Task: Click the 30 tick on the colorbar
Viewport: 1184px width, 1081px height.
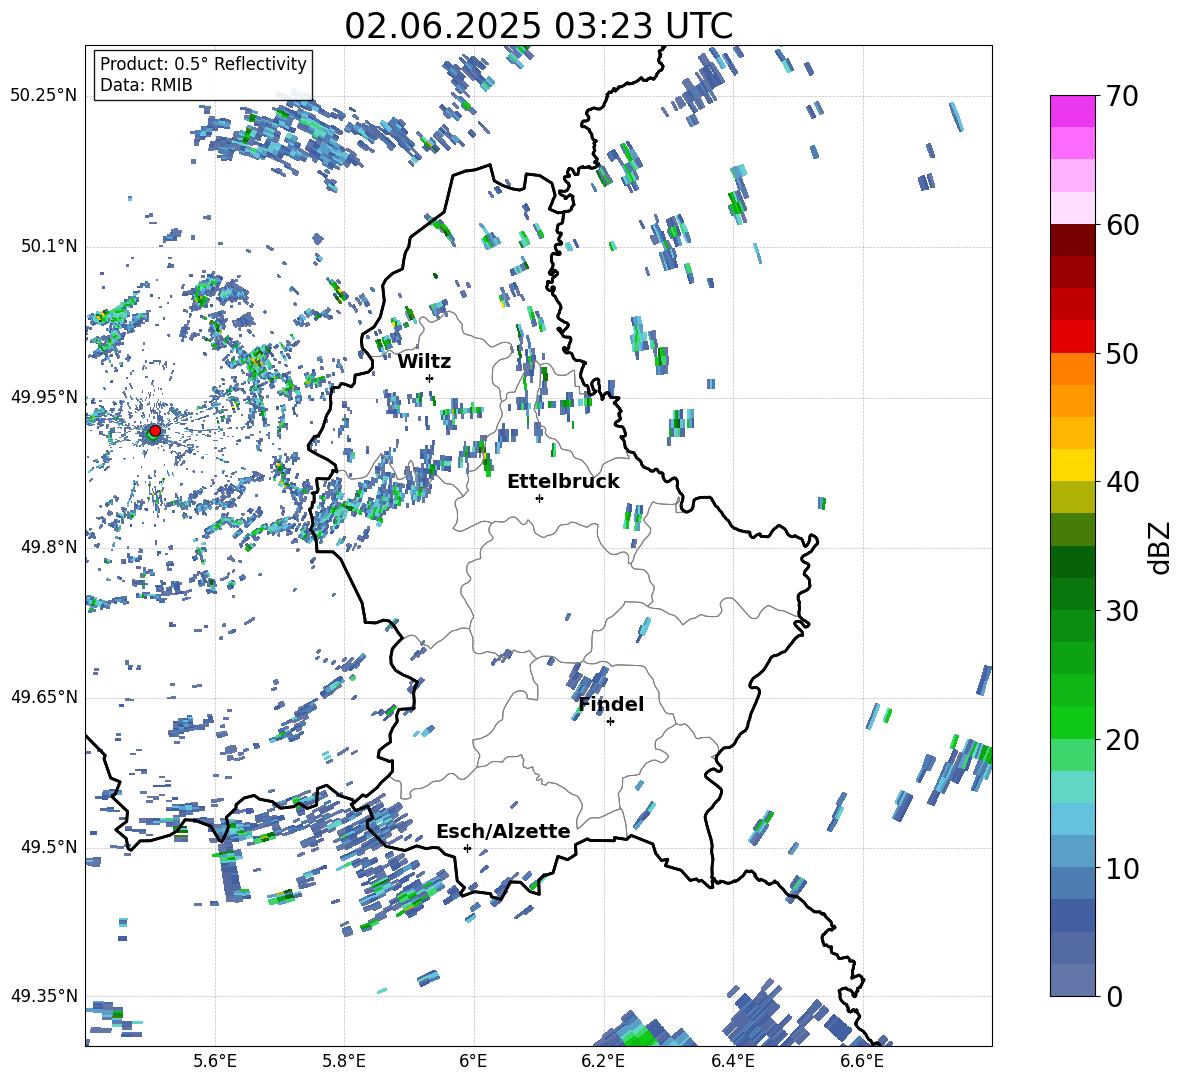Action: click(1122, 611)
